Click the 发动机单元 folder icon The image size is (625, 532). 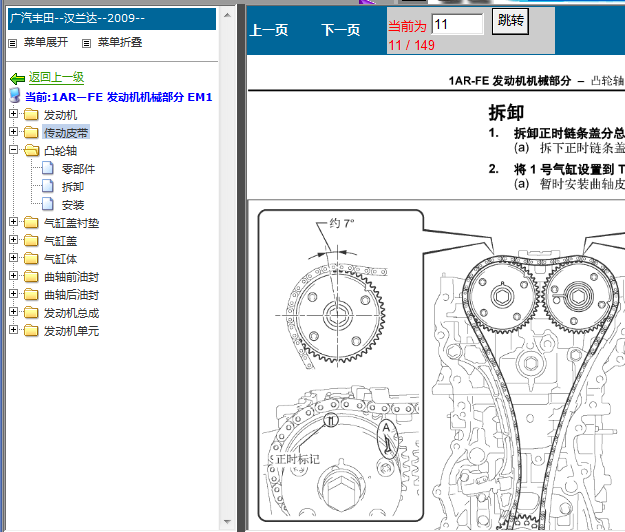point(31,331)
